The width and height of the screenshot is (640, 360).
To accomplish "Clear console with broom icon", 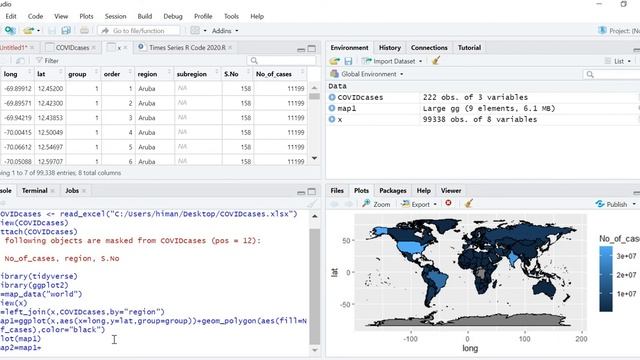I will [312, 204].
